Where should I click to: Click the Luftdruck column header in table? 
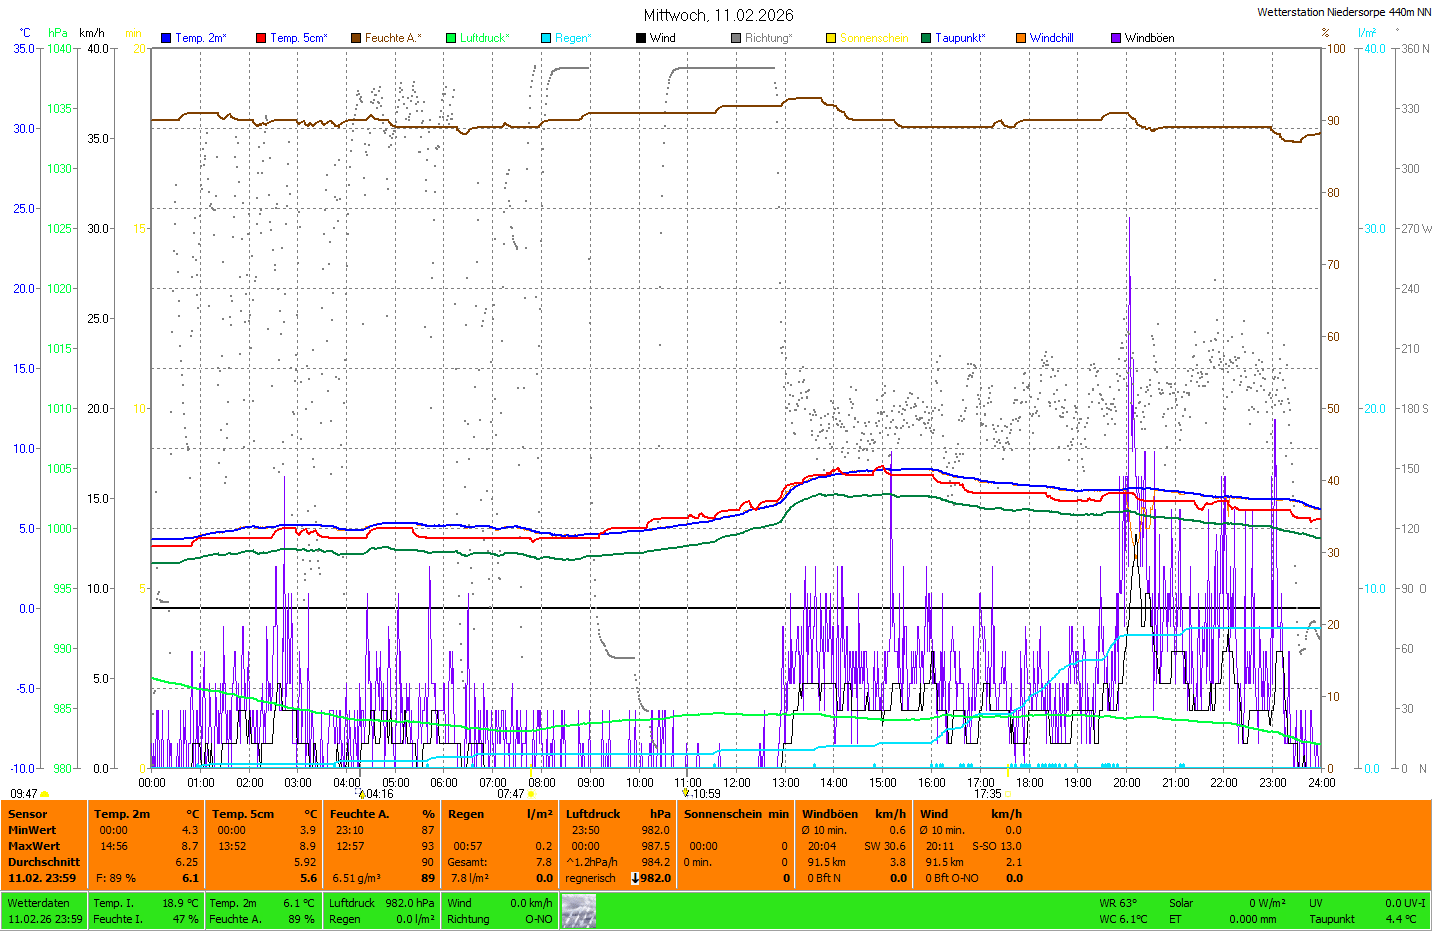(x=593, y=814)
